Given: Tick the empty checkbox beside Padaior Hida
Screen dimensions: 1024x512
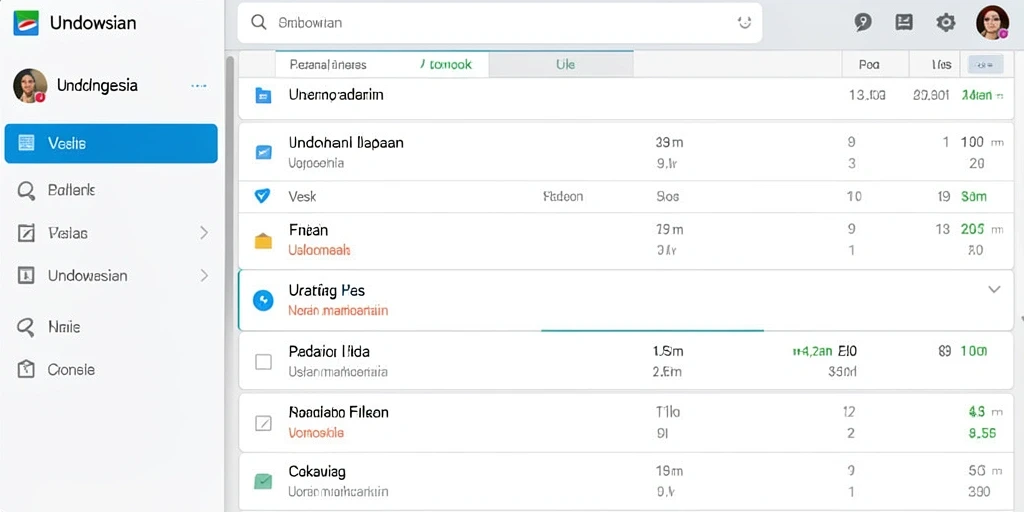Looking at the screenshot, I should click(x=263, y=362).
